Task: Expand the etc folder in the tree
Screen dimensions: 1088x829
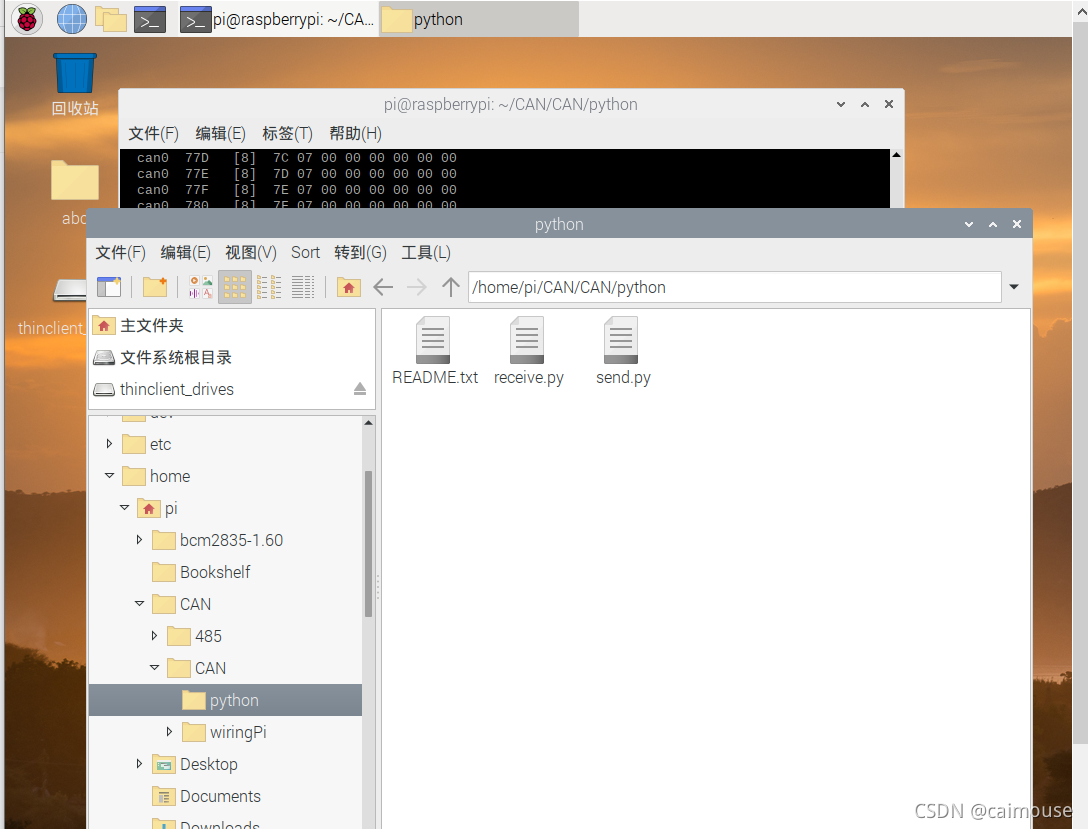Action: point(109,443)
